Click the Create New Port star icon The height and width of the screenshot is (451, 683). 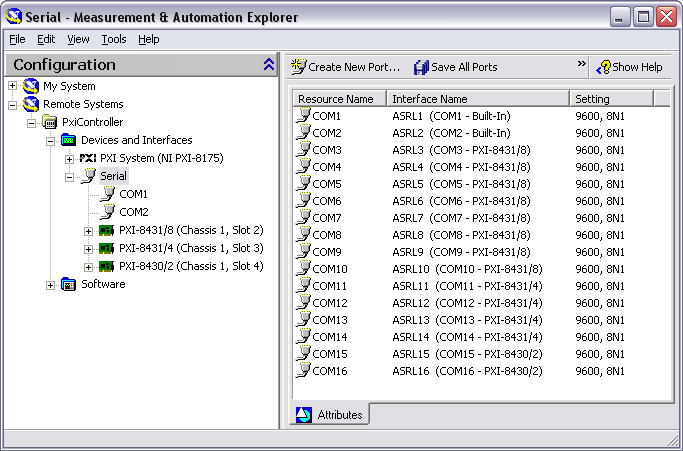point(298,67)
